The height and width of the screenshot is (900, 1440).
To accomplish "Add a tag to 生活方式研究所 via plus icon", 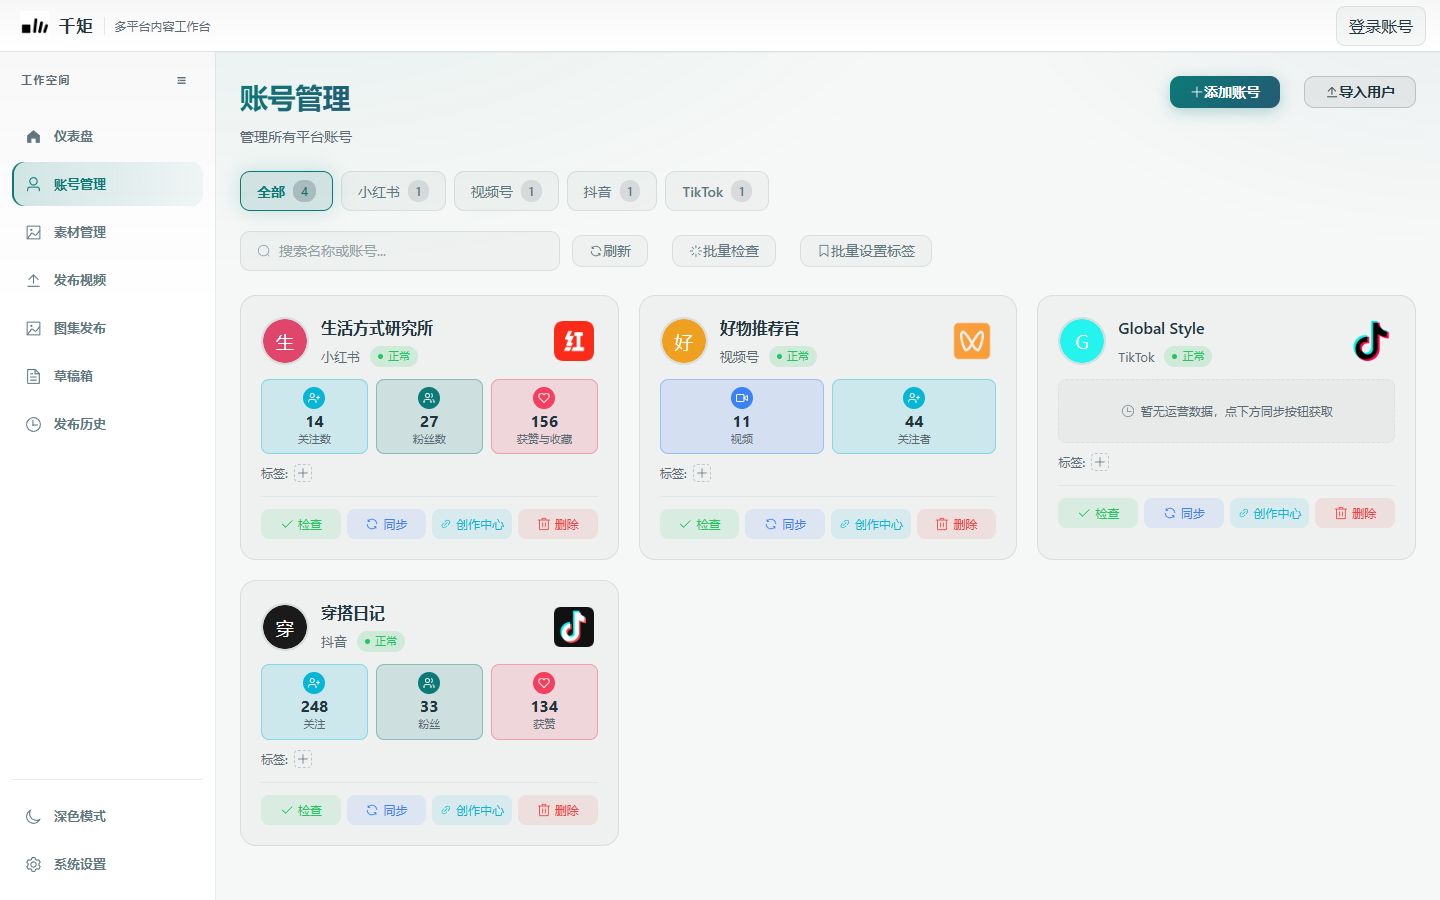I will (303, 473).
